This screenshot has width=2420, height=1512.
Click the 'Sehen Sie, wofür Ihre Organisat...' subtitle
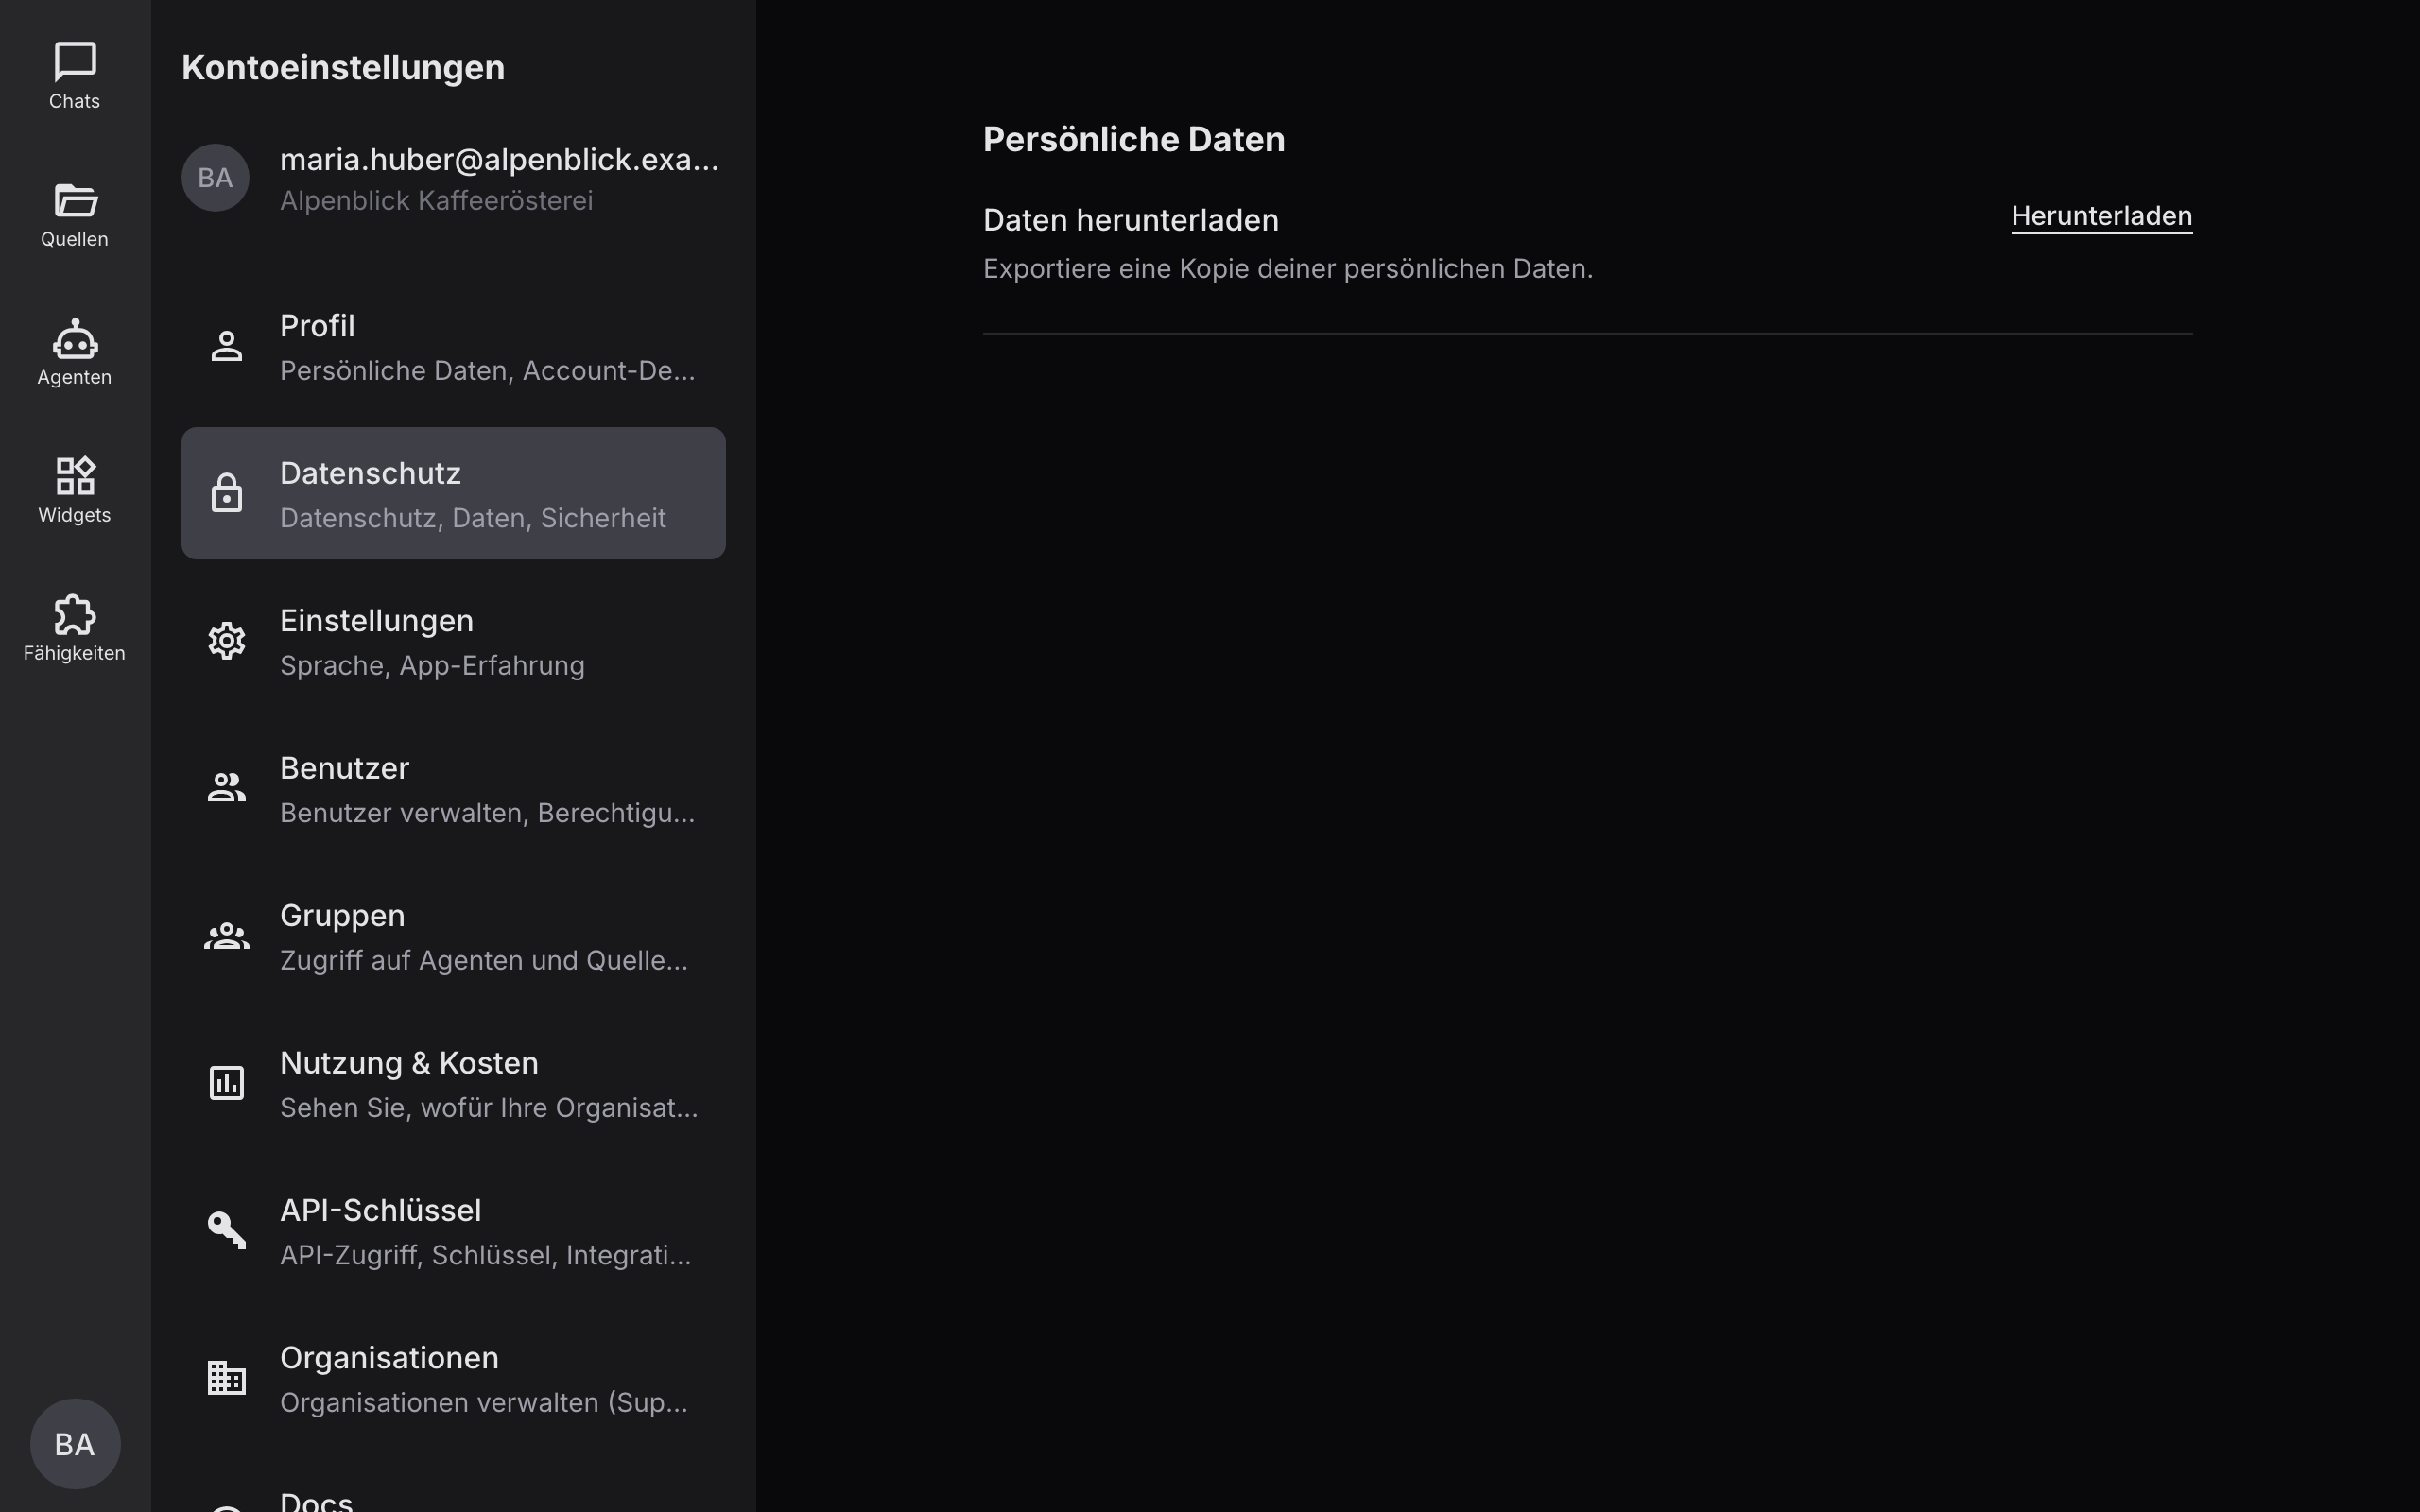(x=489, y=1108)
